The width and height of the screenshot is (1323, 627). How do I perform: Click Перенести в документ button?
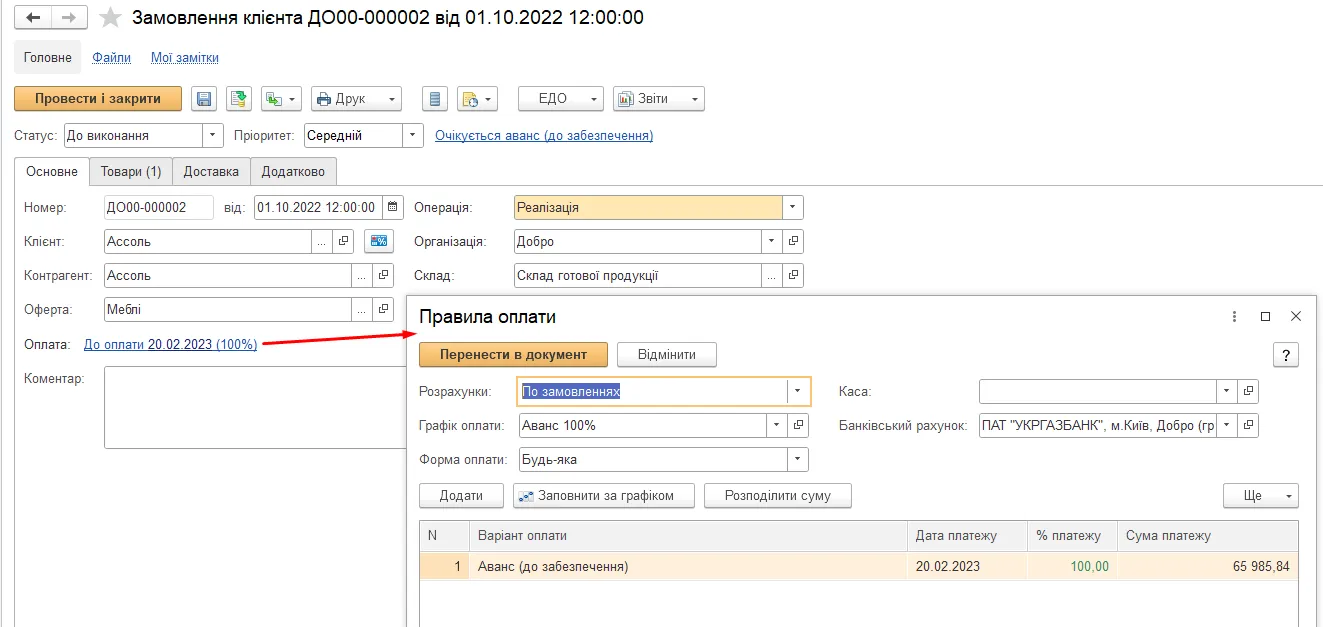[x=514, y=354]
